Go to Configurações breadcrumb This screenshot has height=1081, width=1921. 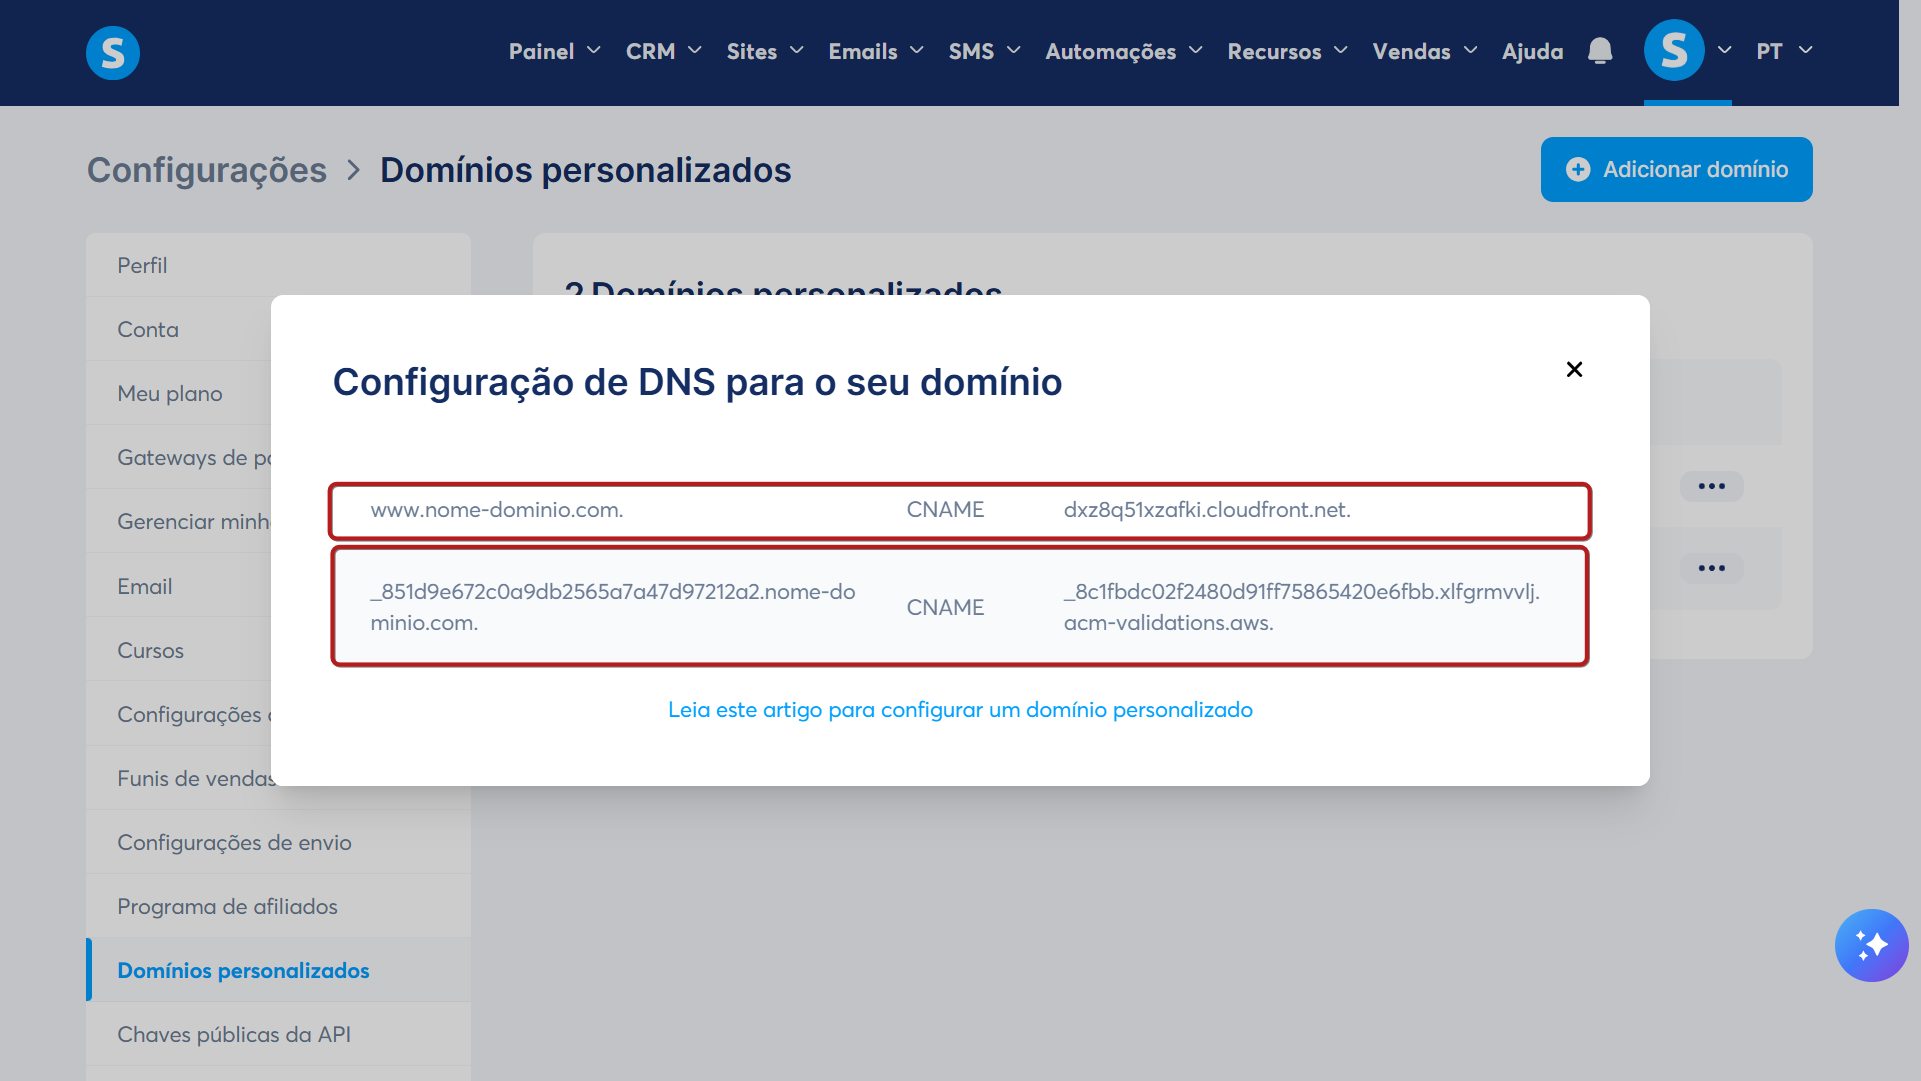click(x=207, y=171)
